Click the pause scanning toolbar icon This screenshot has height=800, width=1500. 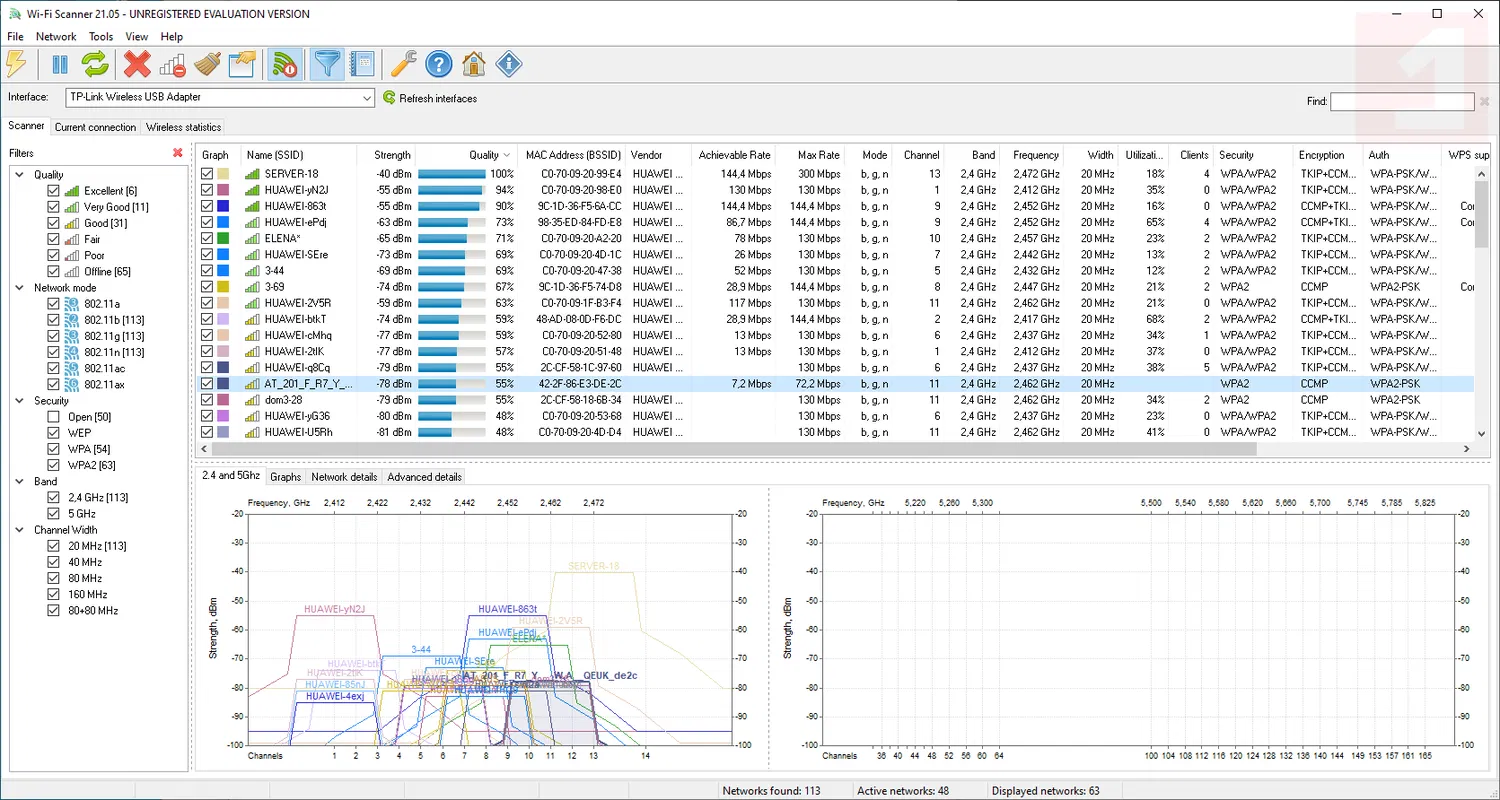[x=60, y=65]
